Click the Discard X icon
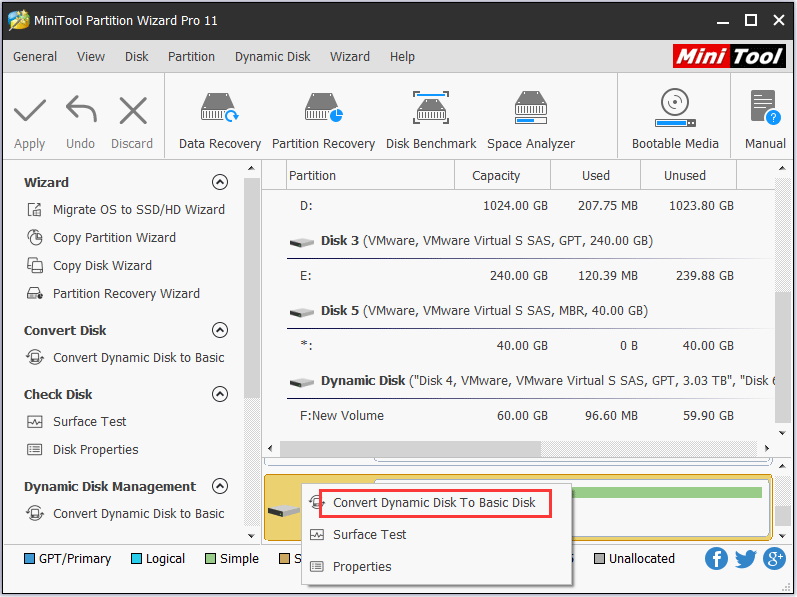The image size is (797, 597). click(132, 110)
